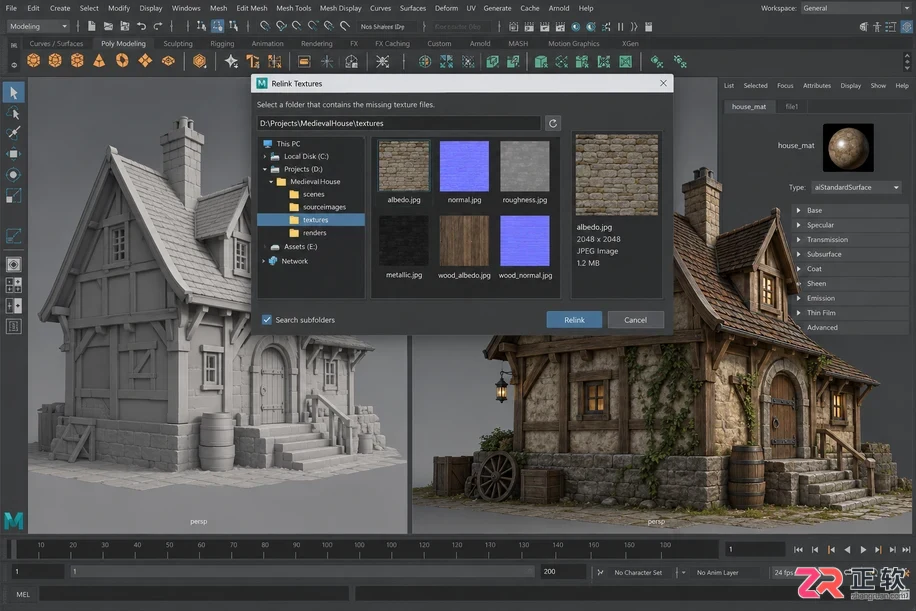The image size is (916, 611).
Task: Toggle the highlighted component selection mode icon
Action: [217, 26]
